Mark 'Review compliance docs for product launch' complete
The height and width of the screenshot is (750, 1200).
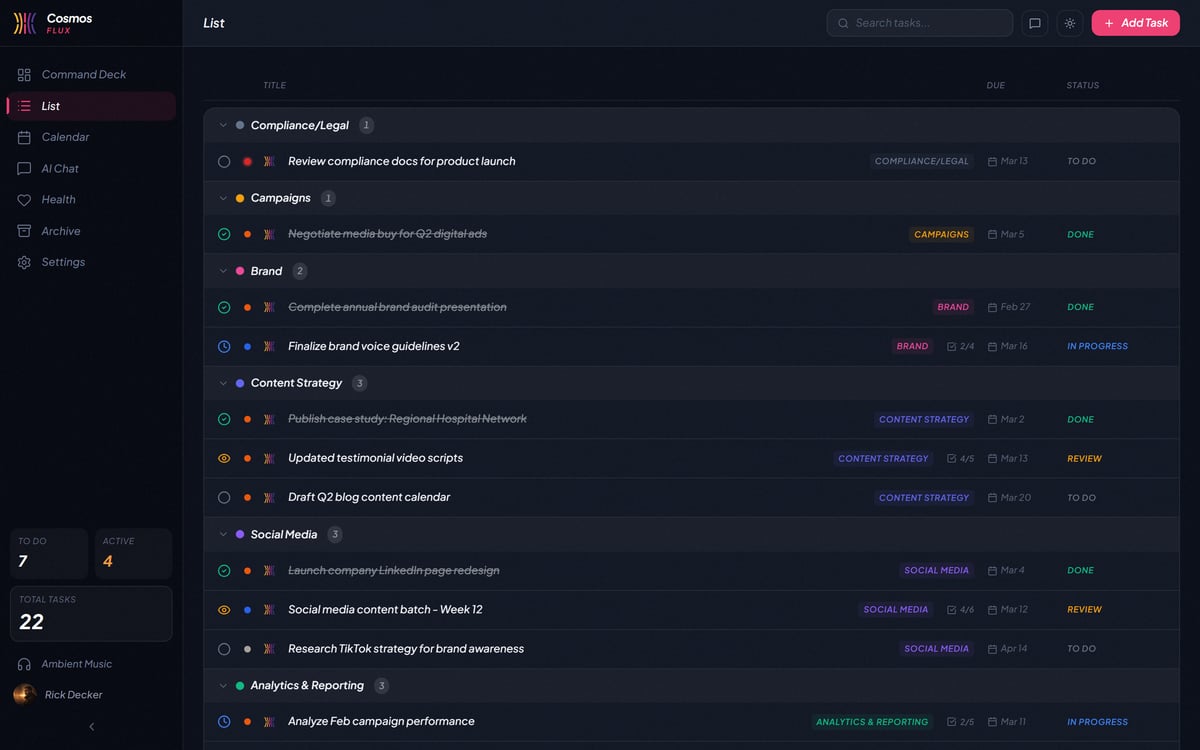click(224, 160)
